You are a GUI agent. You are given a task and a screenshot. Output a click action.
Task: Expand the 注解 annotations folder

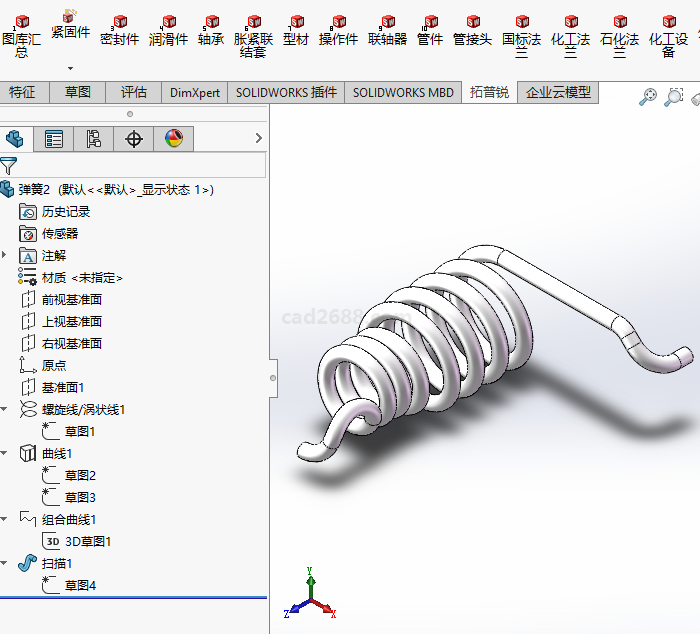pyautogui.click(x=6, y=255)
